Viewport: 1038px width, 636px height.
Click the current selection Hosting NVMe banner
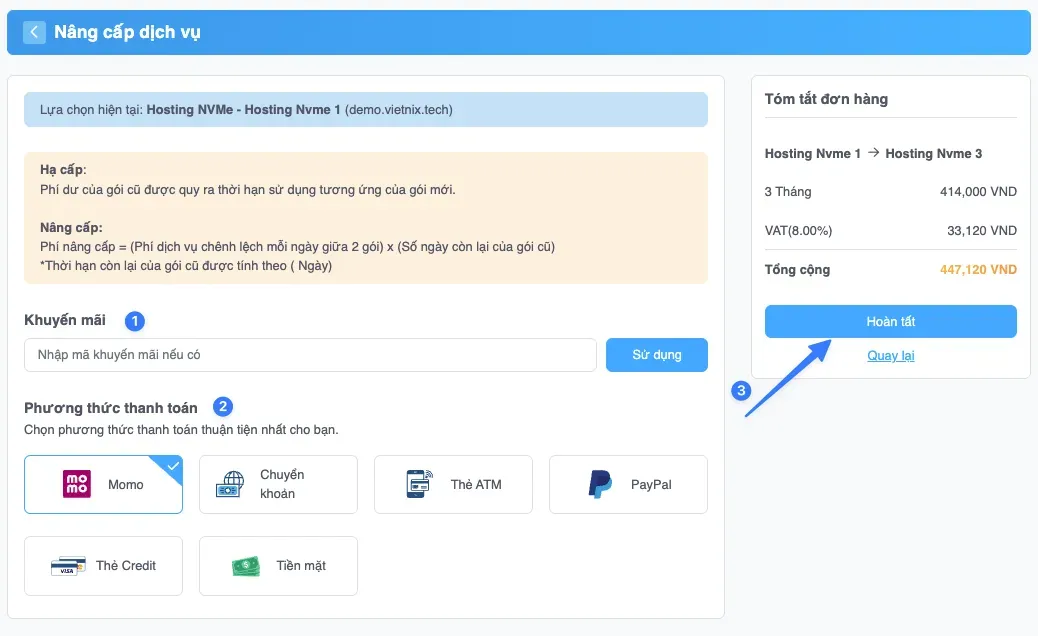point(365,110)
